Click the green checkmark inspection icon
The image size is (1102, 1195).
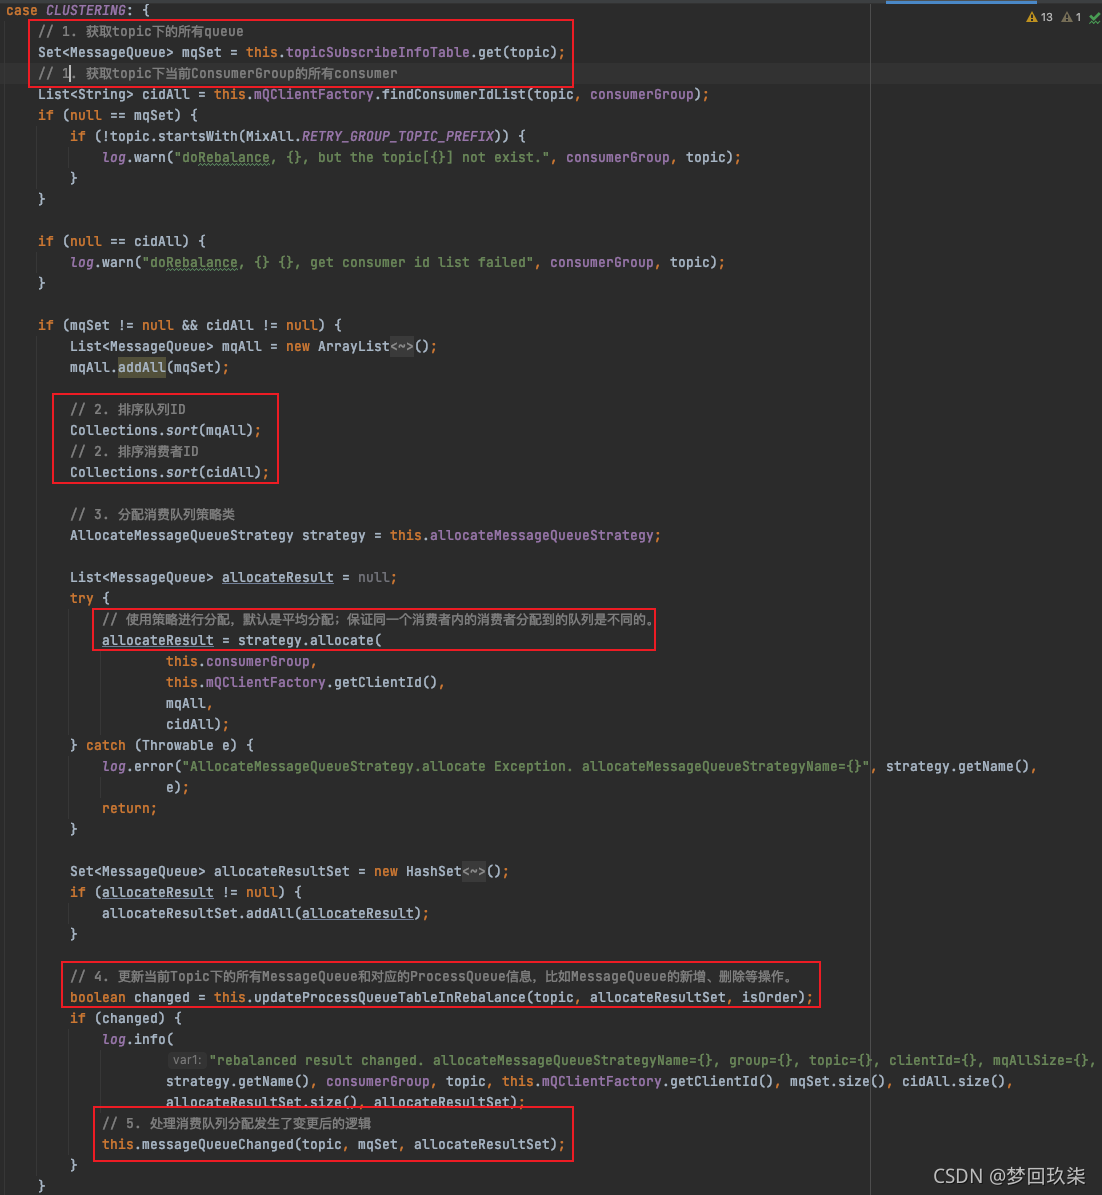click(x=1094, y=18)
